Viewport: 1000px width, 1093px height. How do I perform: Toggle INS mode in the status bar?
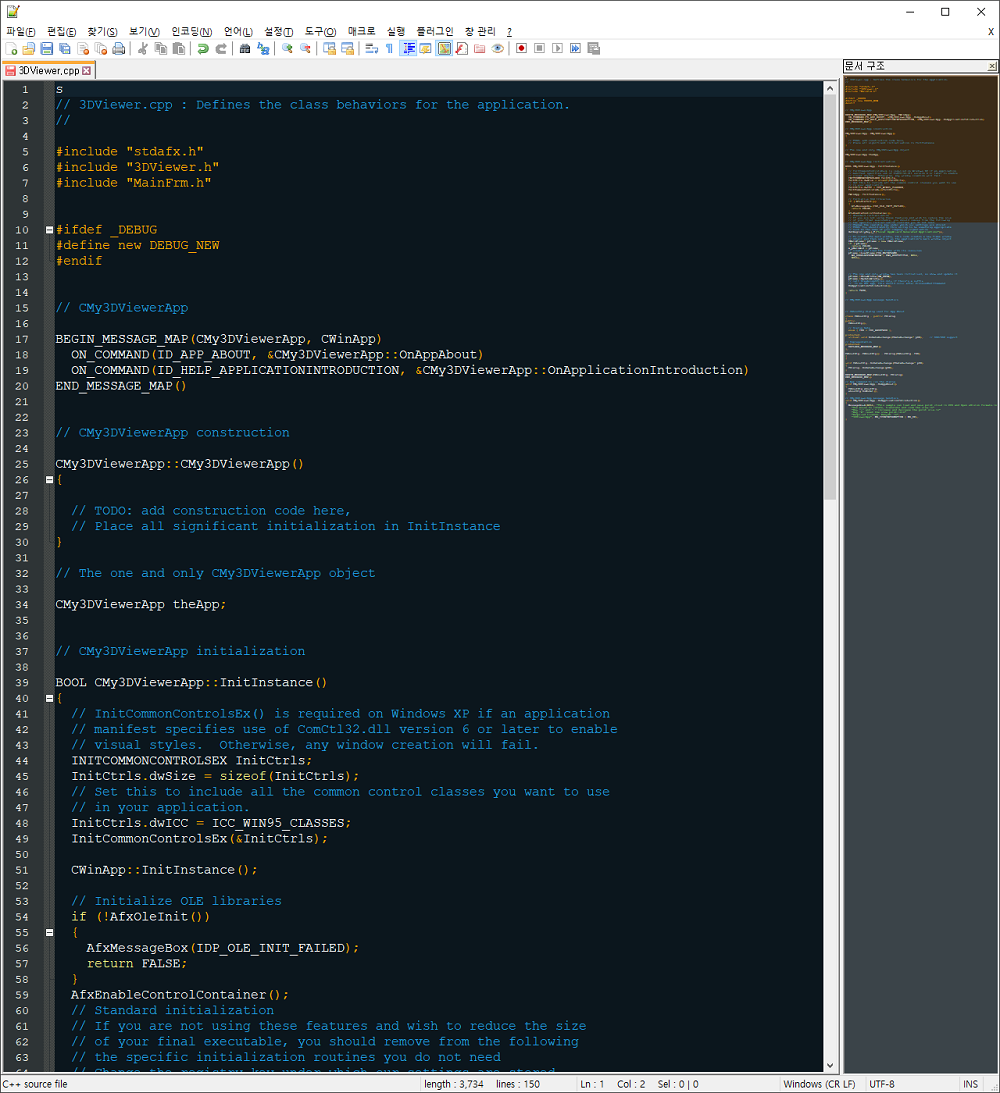971,1084
